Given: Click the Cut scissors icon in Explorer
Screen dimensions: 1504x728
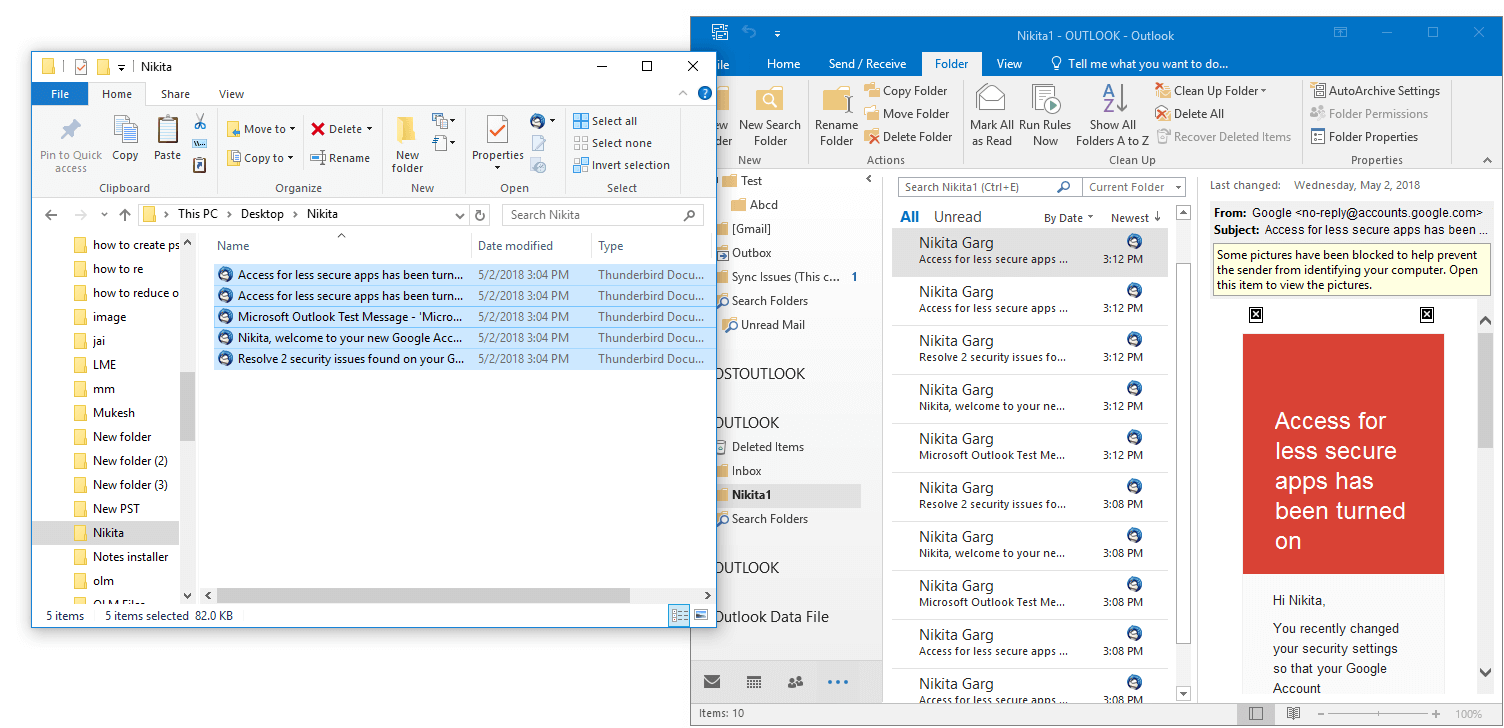Looking at the screenshot, I should pos(200,122).
